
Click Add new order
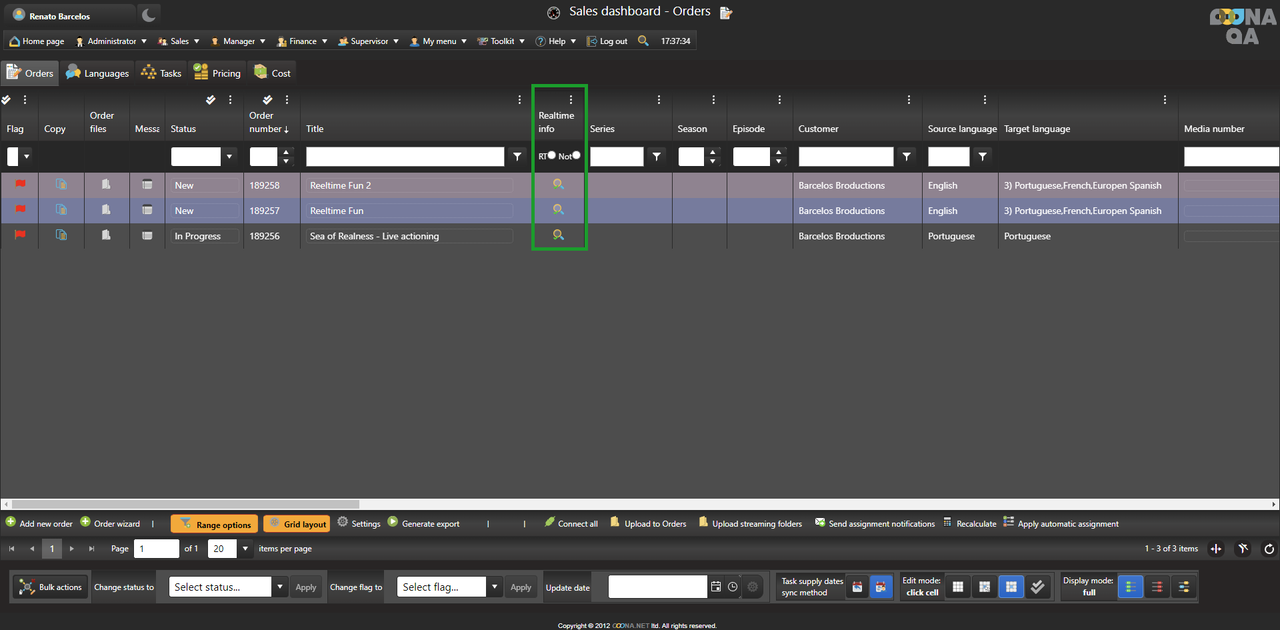click(39, 524)
